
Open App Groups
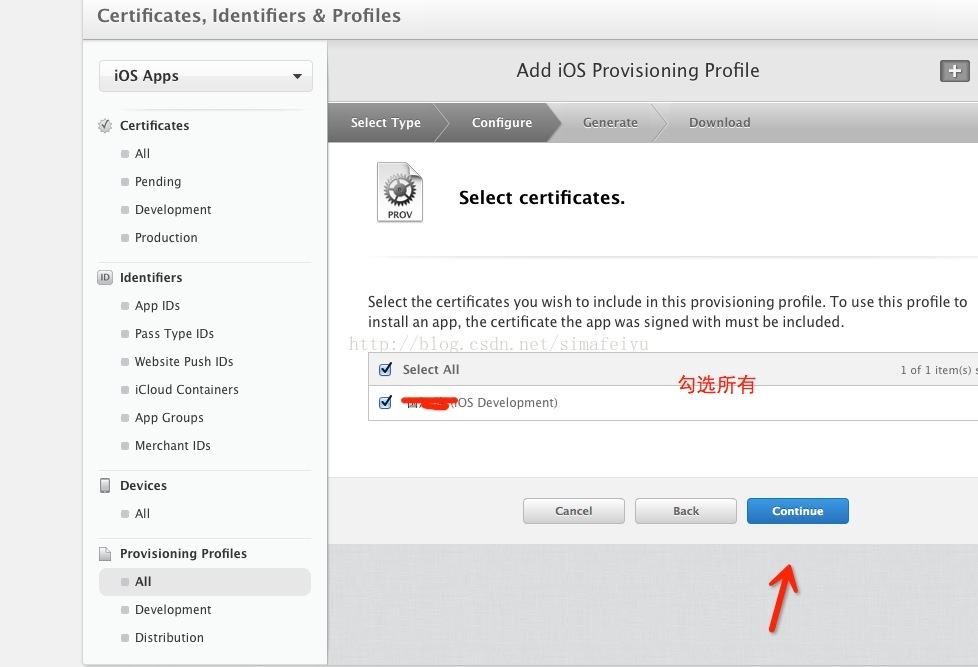[x=169, y=418]
